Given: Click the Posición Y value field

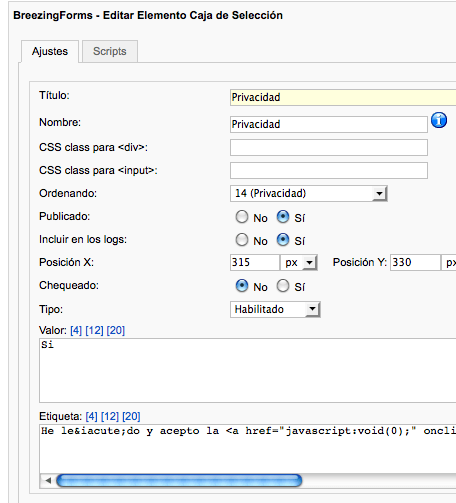Looking at the screenshot, I should (415, 263).
